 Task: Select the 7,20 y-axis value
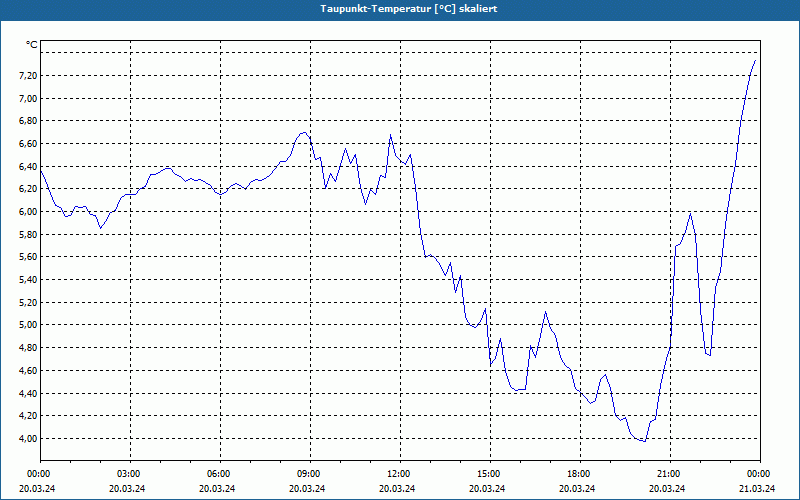click(x=29, y=76)
